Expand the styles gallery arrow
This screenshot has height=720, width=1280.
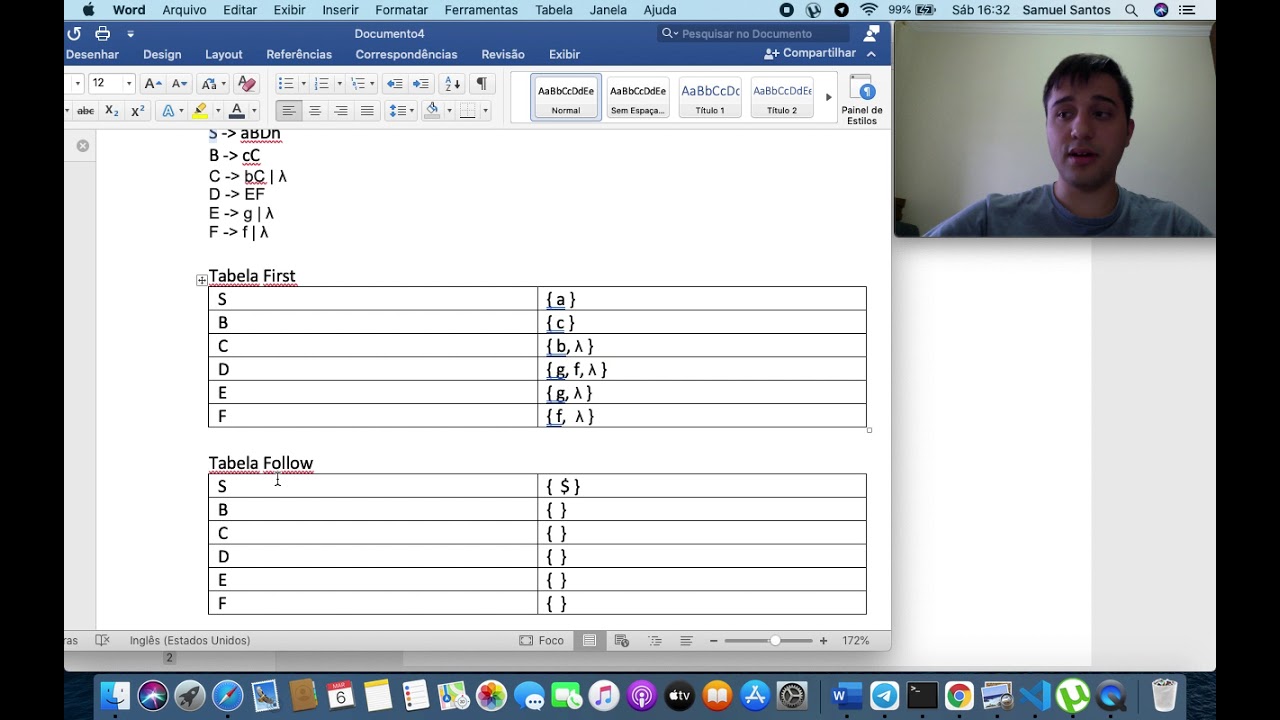(828, 97)
